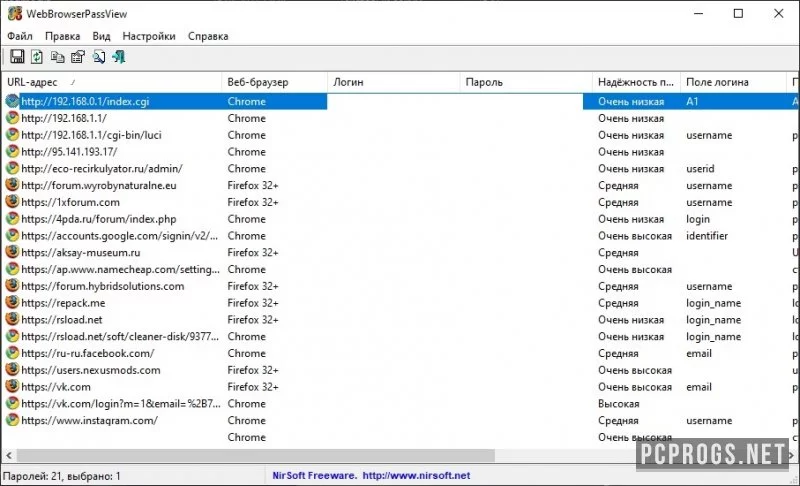Viewport: 800px width, 486px height.
Task: Click the 'Высокая' password strength cell
Action: pos(618,403)
